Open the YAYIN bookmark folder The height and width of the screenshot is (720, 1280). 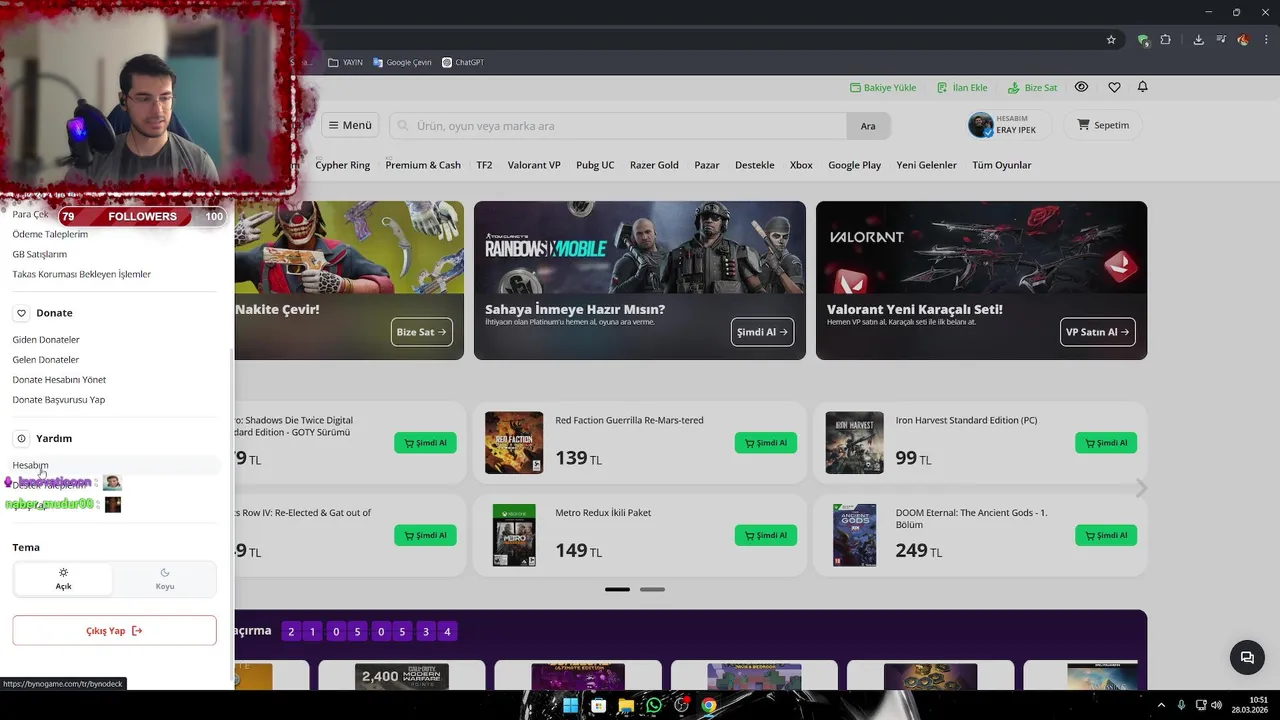point(345,62)
